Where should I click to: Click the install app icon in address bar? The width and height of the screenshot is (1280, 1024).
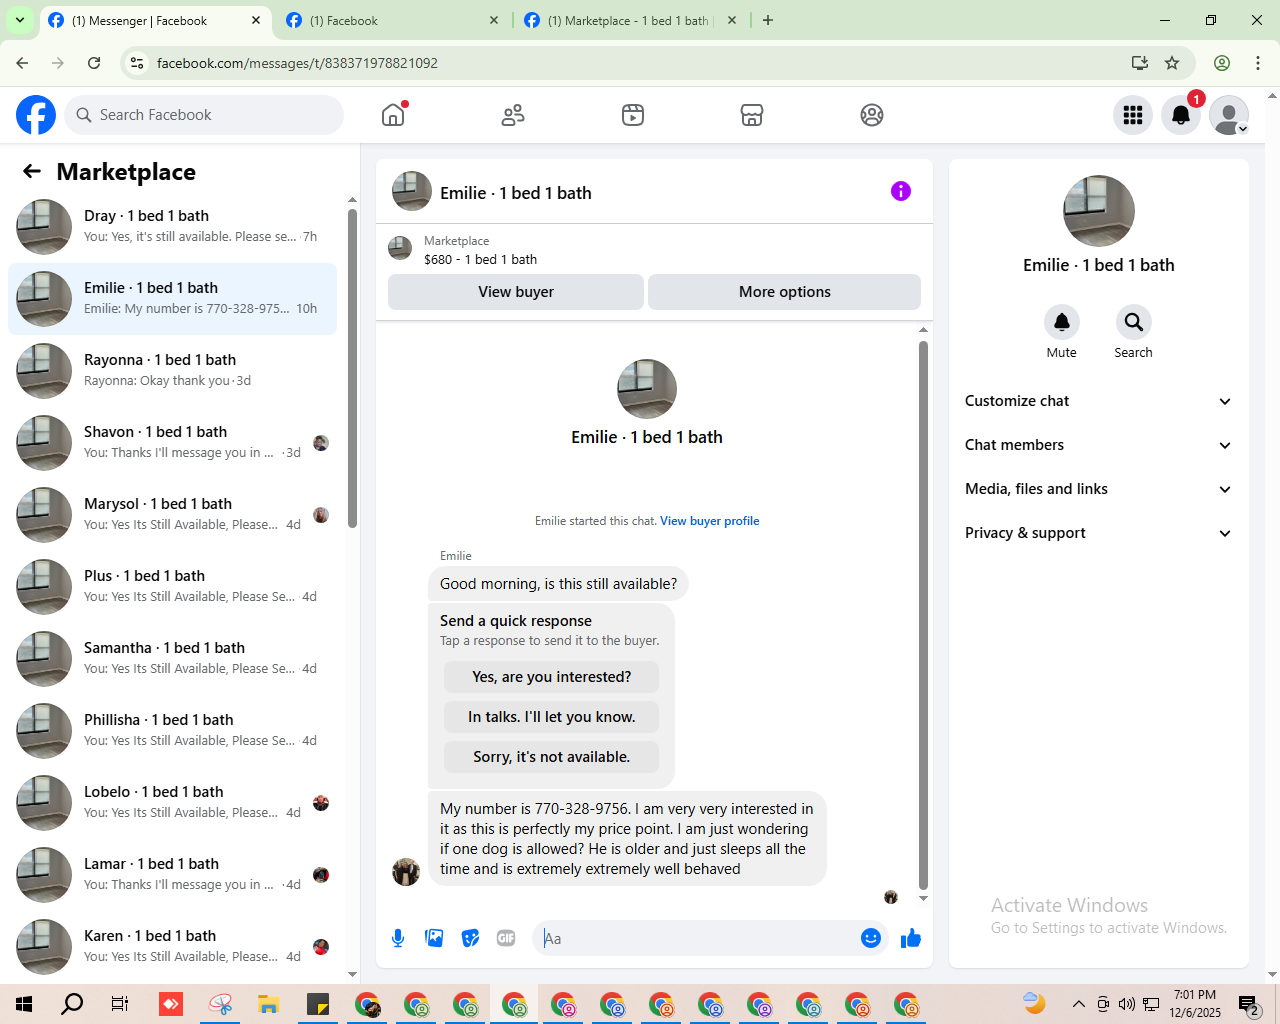point(1139,63)
